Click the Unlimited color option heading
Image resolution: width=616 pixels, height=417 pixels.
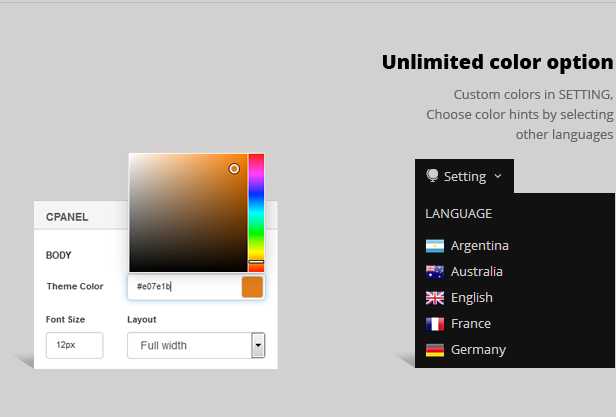coord(497,62)
